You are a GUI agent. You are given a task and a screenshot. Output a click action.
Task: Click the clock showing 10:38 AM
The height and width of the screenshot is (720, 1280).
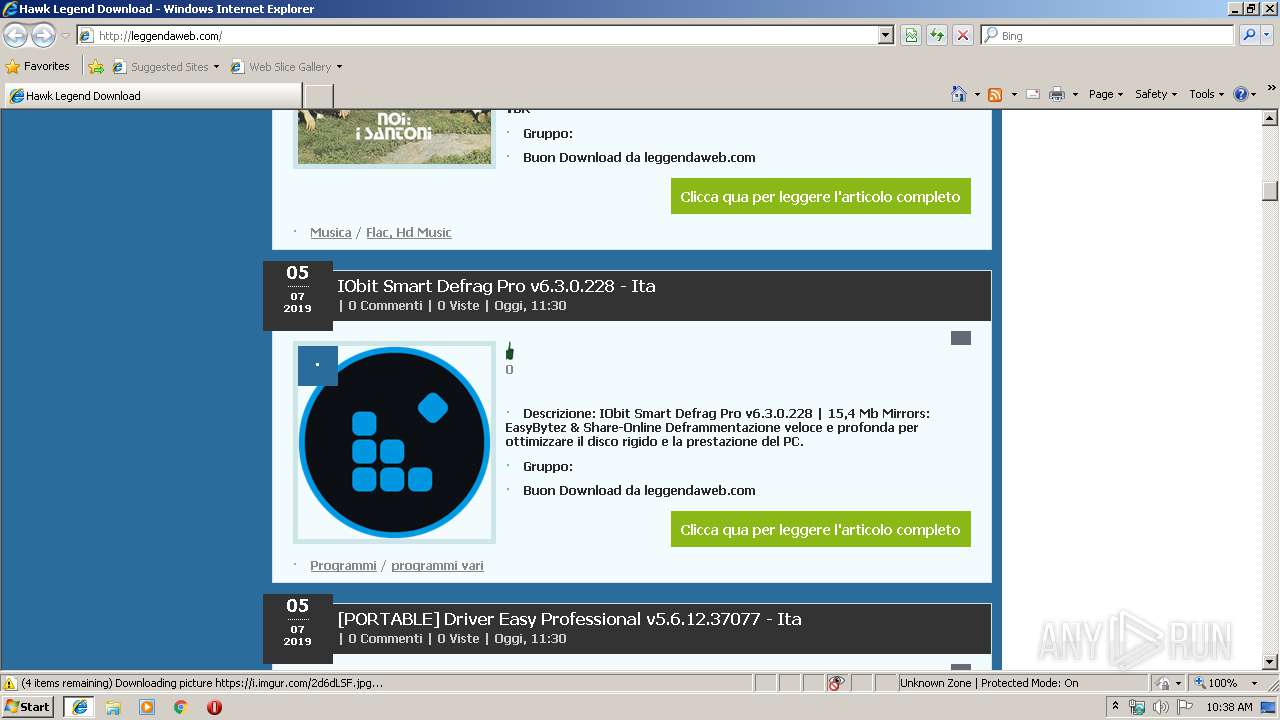click(1229, 707)
